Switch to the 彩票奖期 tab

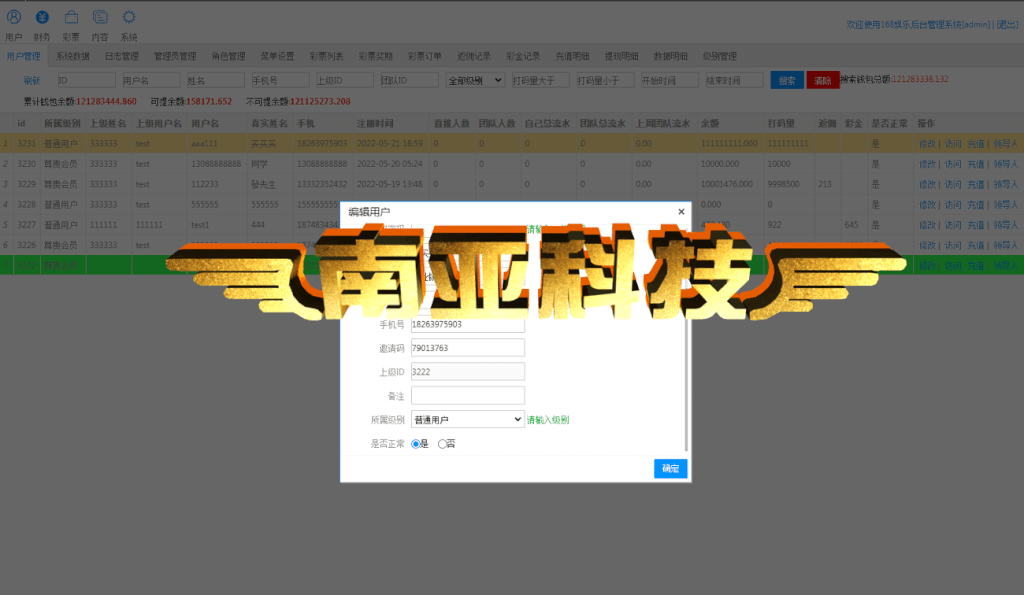tap(376, 56)
